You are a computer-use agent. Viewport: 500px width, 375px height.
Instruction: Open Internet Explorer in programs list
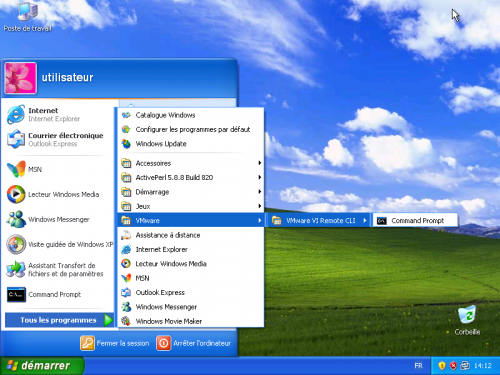click(191, 249)
